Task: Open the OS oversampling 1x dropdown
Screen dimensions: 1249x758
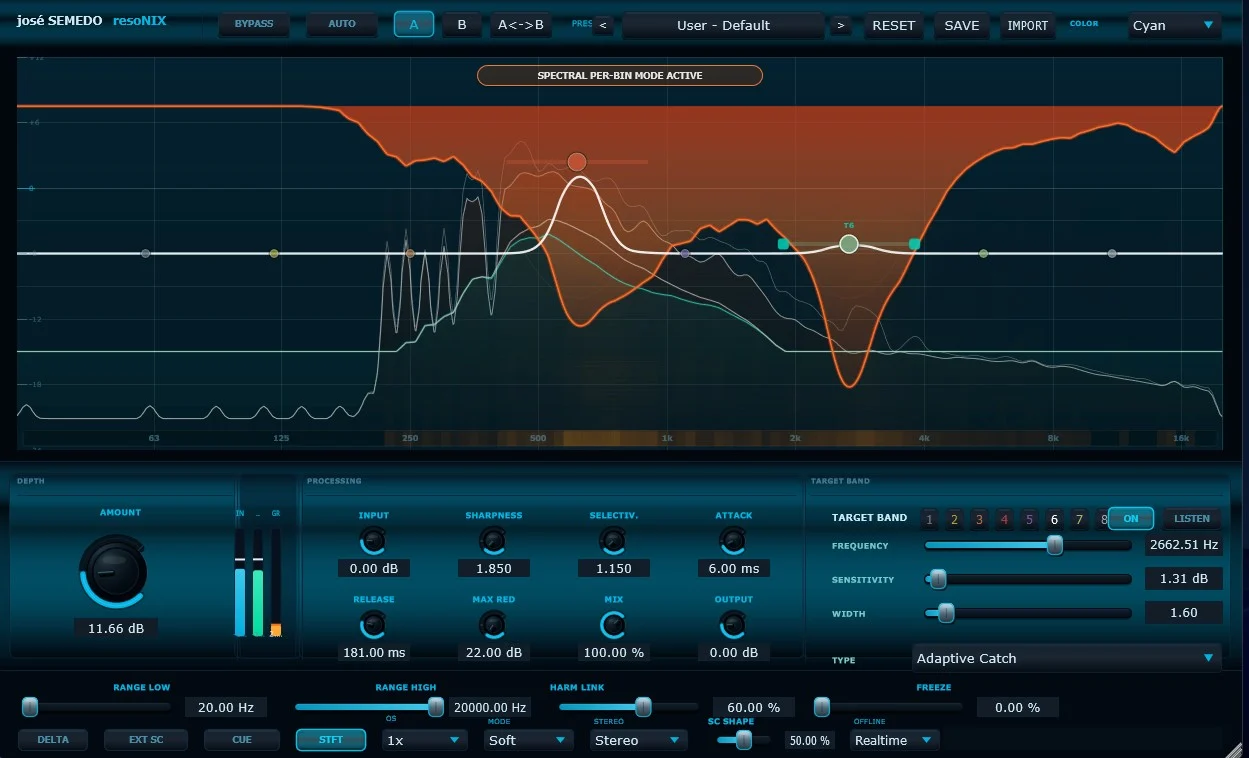Action: [425, 740]
